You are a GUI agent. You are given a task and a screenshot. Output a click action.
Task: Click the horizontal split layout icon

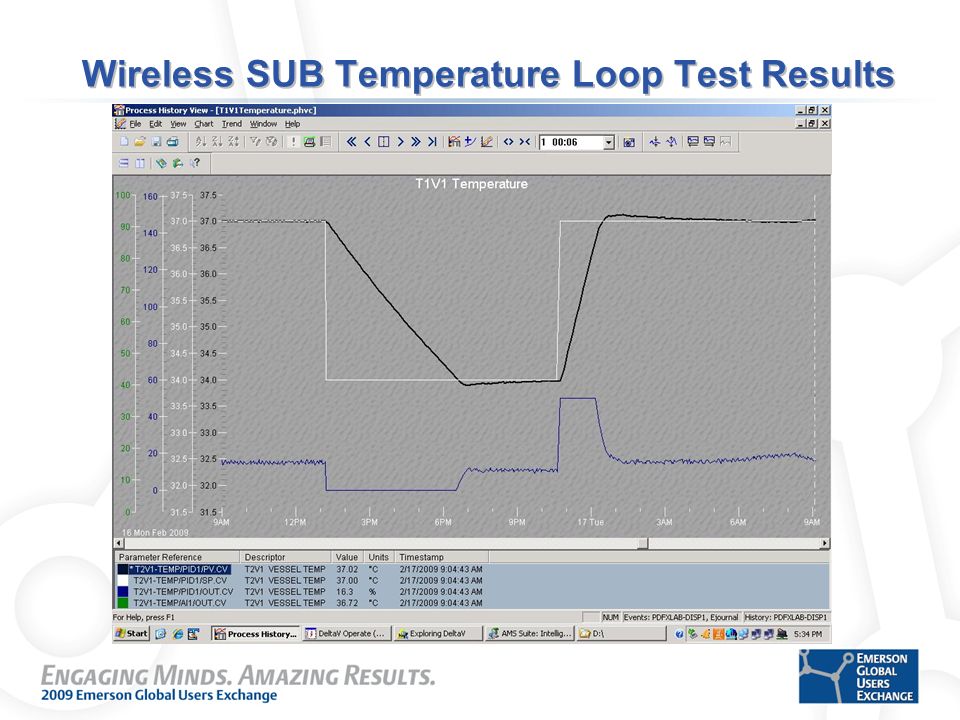click(x=124, y=163)
